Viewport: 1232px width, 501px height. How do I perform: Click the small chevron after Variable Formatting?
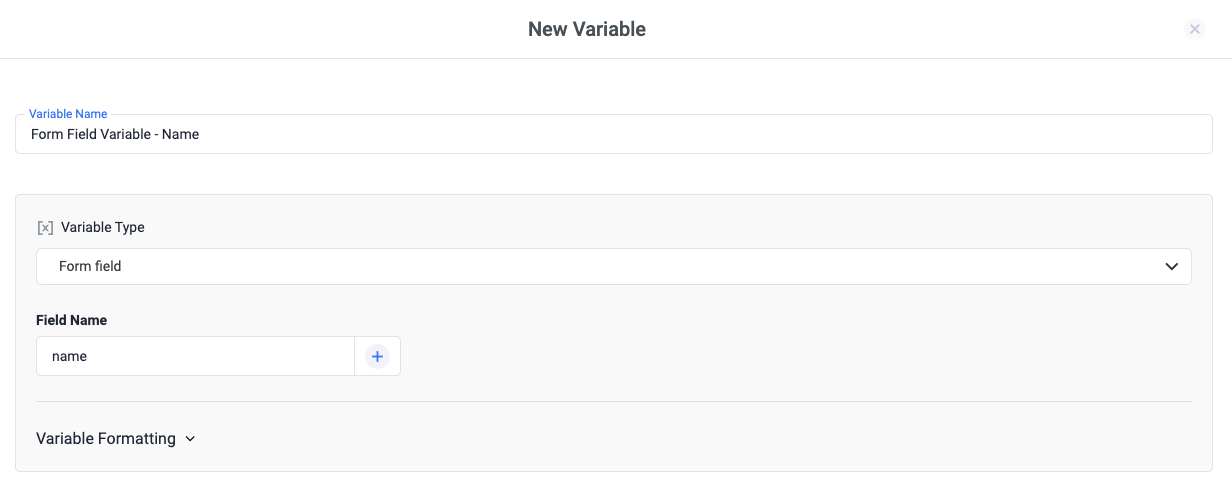190,439
